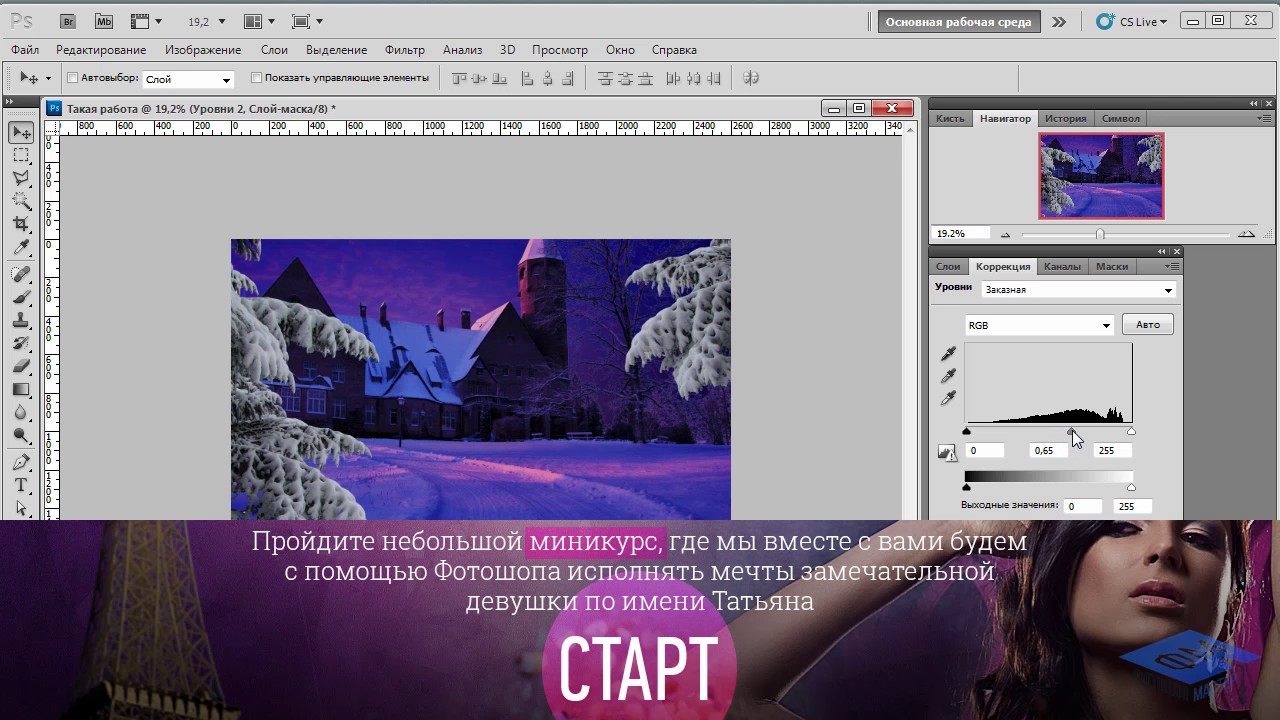The image size is (1280, 720).
Task: Click the white output level slider
Action: pos(1131,487)
